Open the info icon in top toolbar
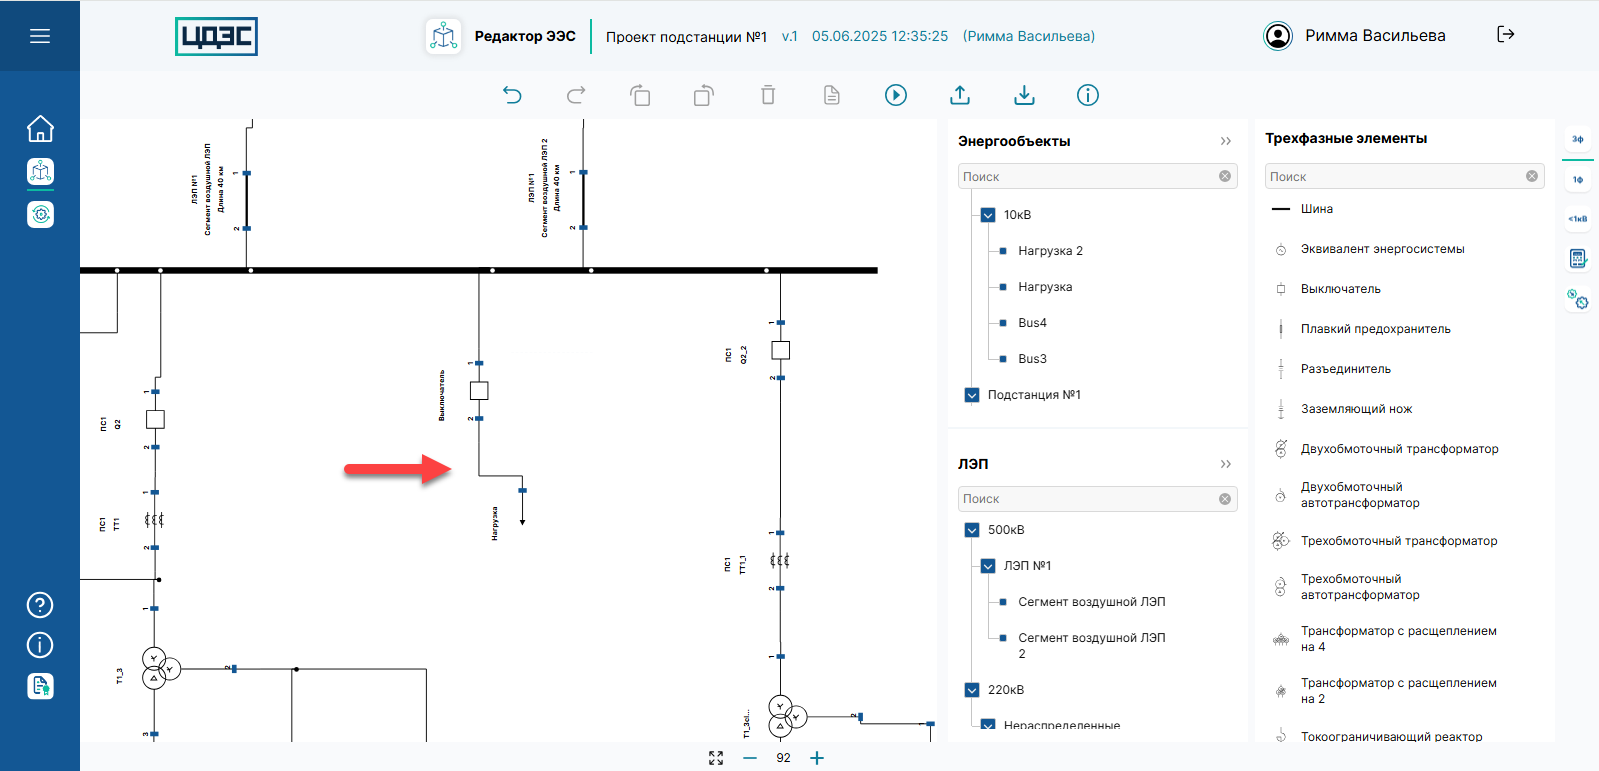This screenshot has height=771, width=1599. click(1088, 95)
